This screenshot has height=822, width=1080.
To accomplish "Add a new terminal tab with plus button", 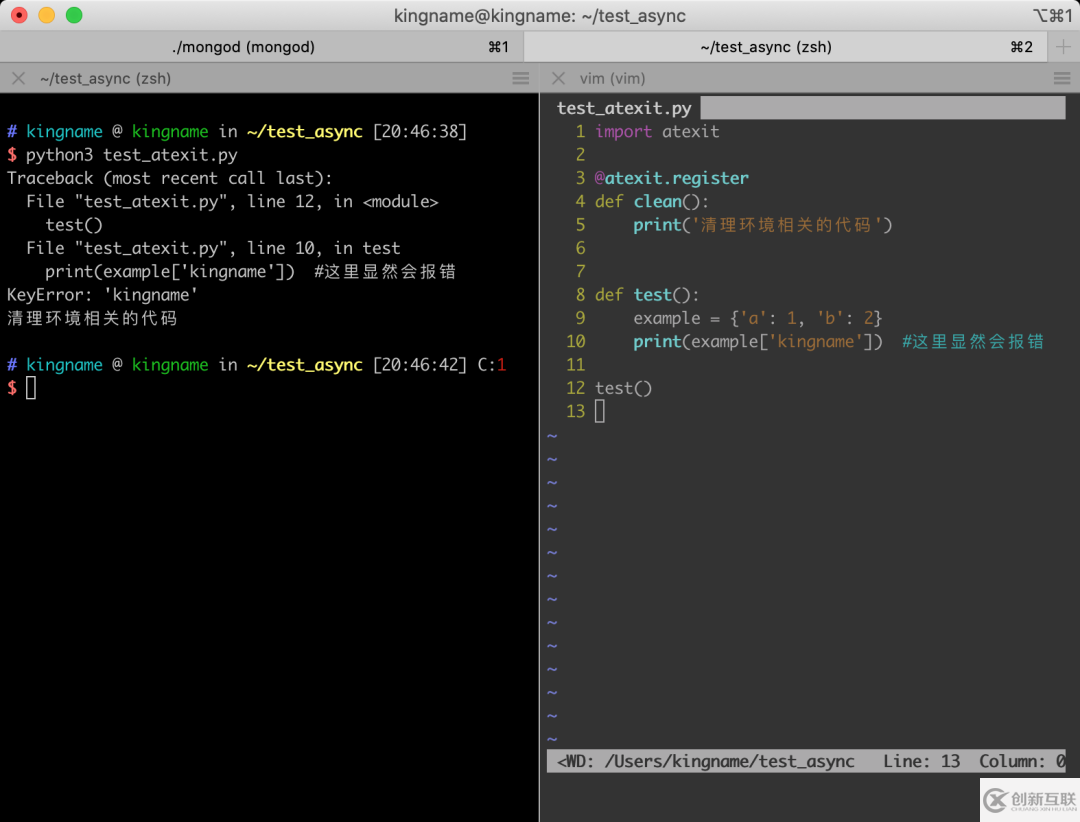I will point(1063,47).
